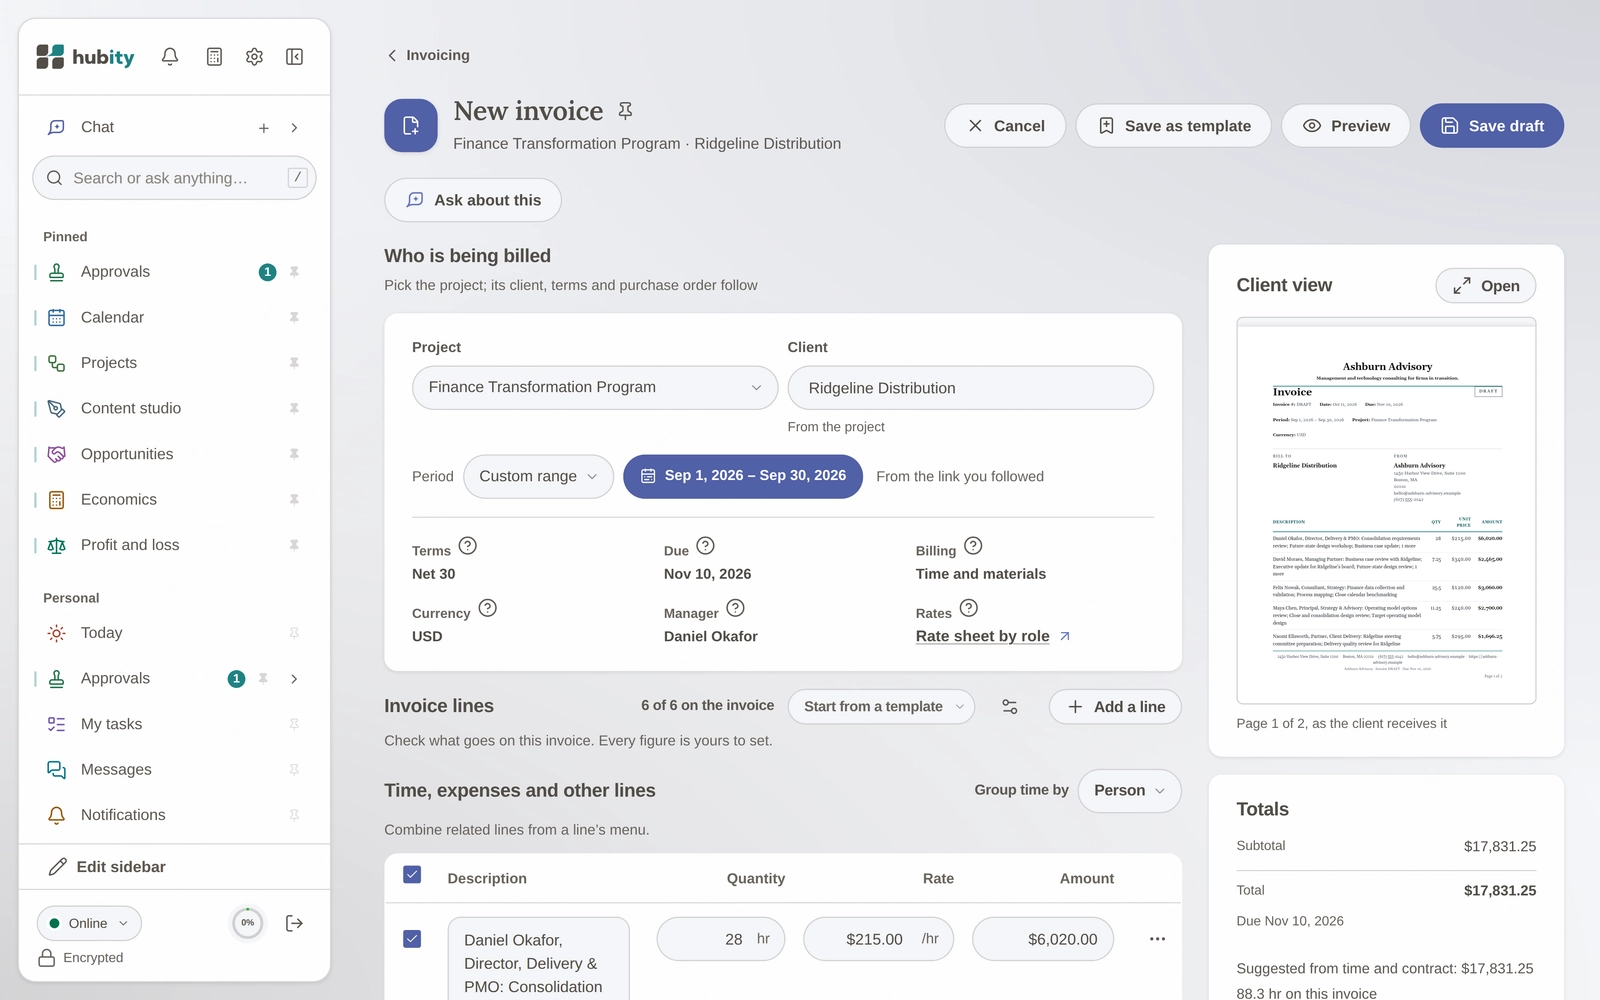Pin Messages item

point(294,770)
